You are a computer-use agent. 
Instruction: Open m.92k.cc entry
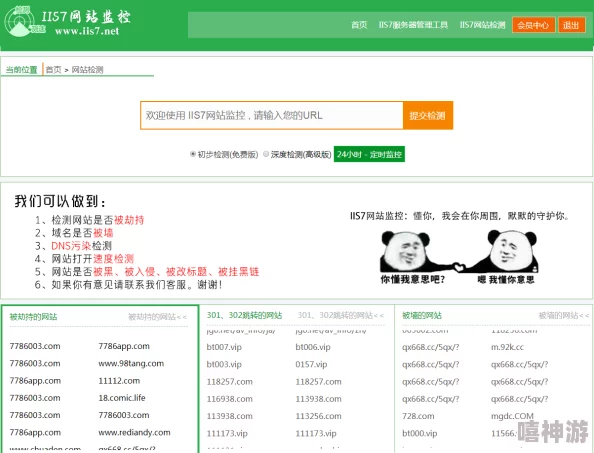tap(507, 347)
